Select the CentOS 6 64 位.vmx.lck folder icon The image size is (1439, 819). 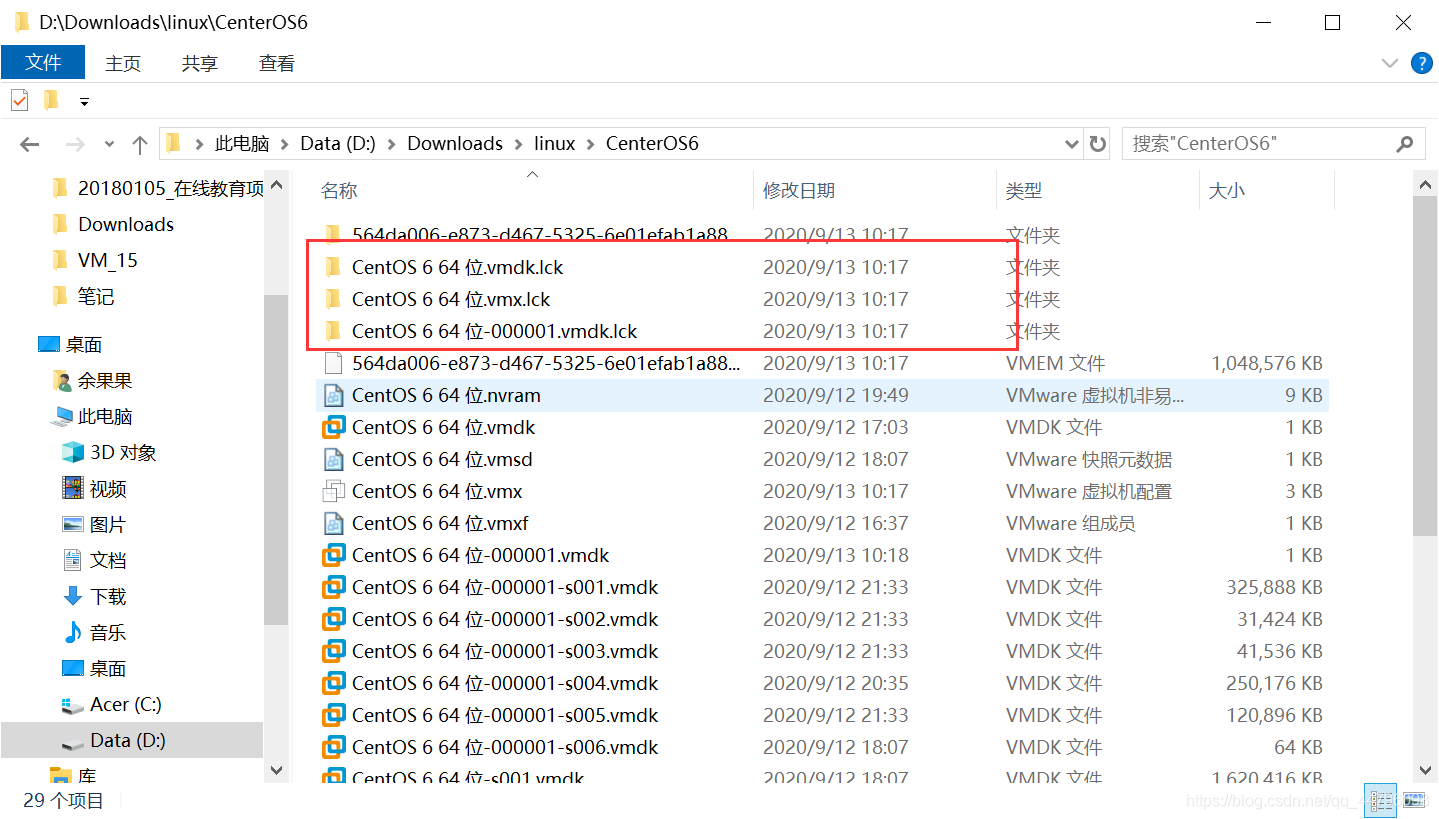333,299
